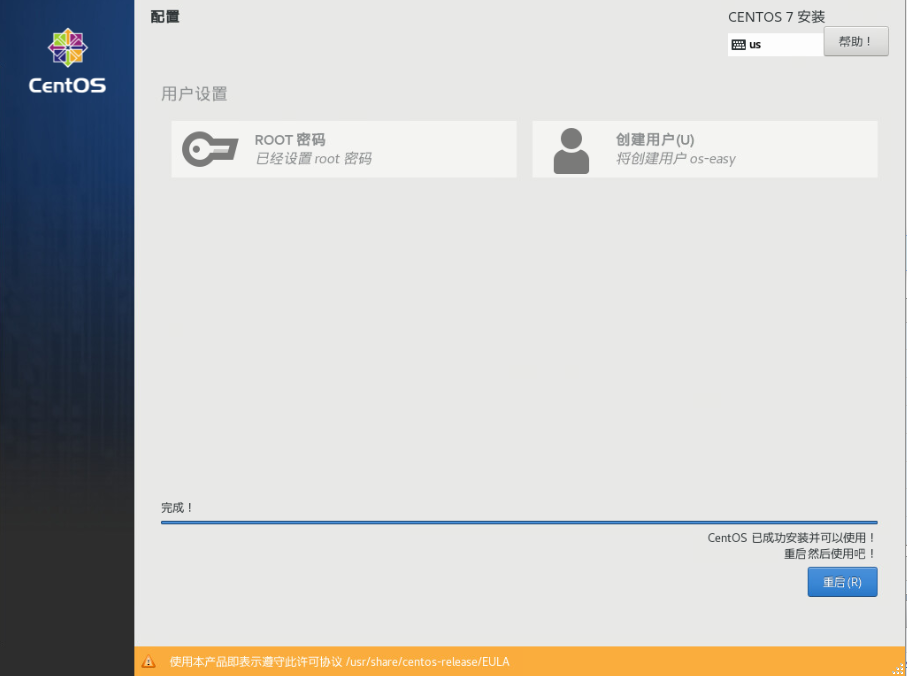Open the ROOT 密码 settings label

290,140
